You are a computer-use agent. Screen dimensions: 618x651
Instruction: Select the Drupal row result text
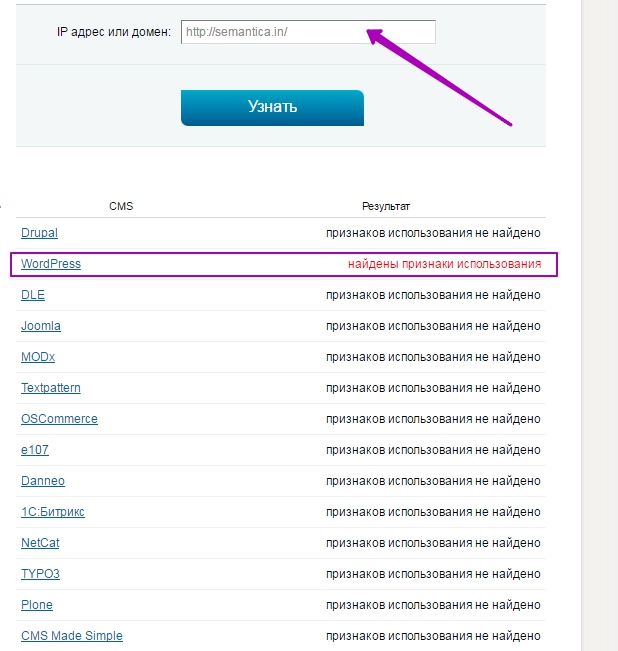point(433,233)
